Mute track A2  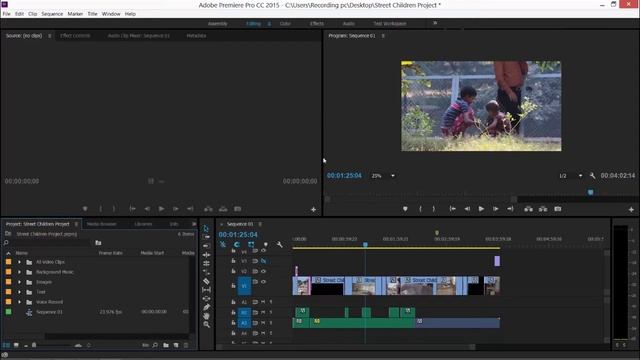(263, 312)
